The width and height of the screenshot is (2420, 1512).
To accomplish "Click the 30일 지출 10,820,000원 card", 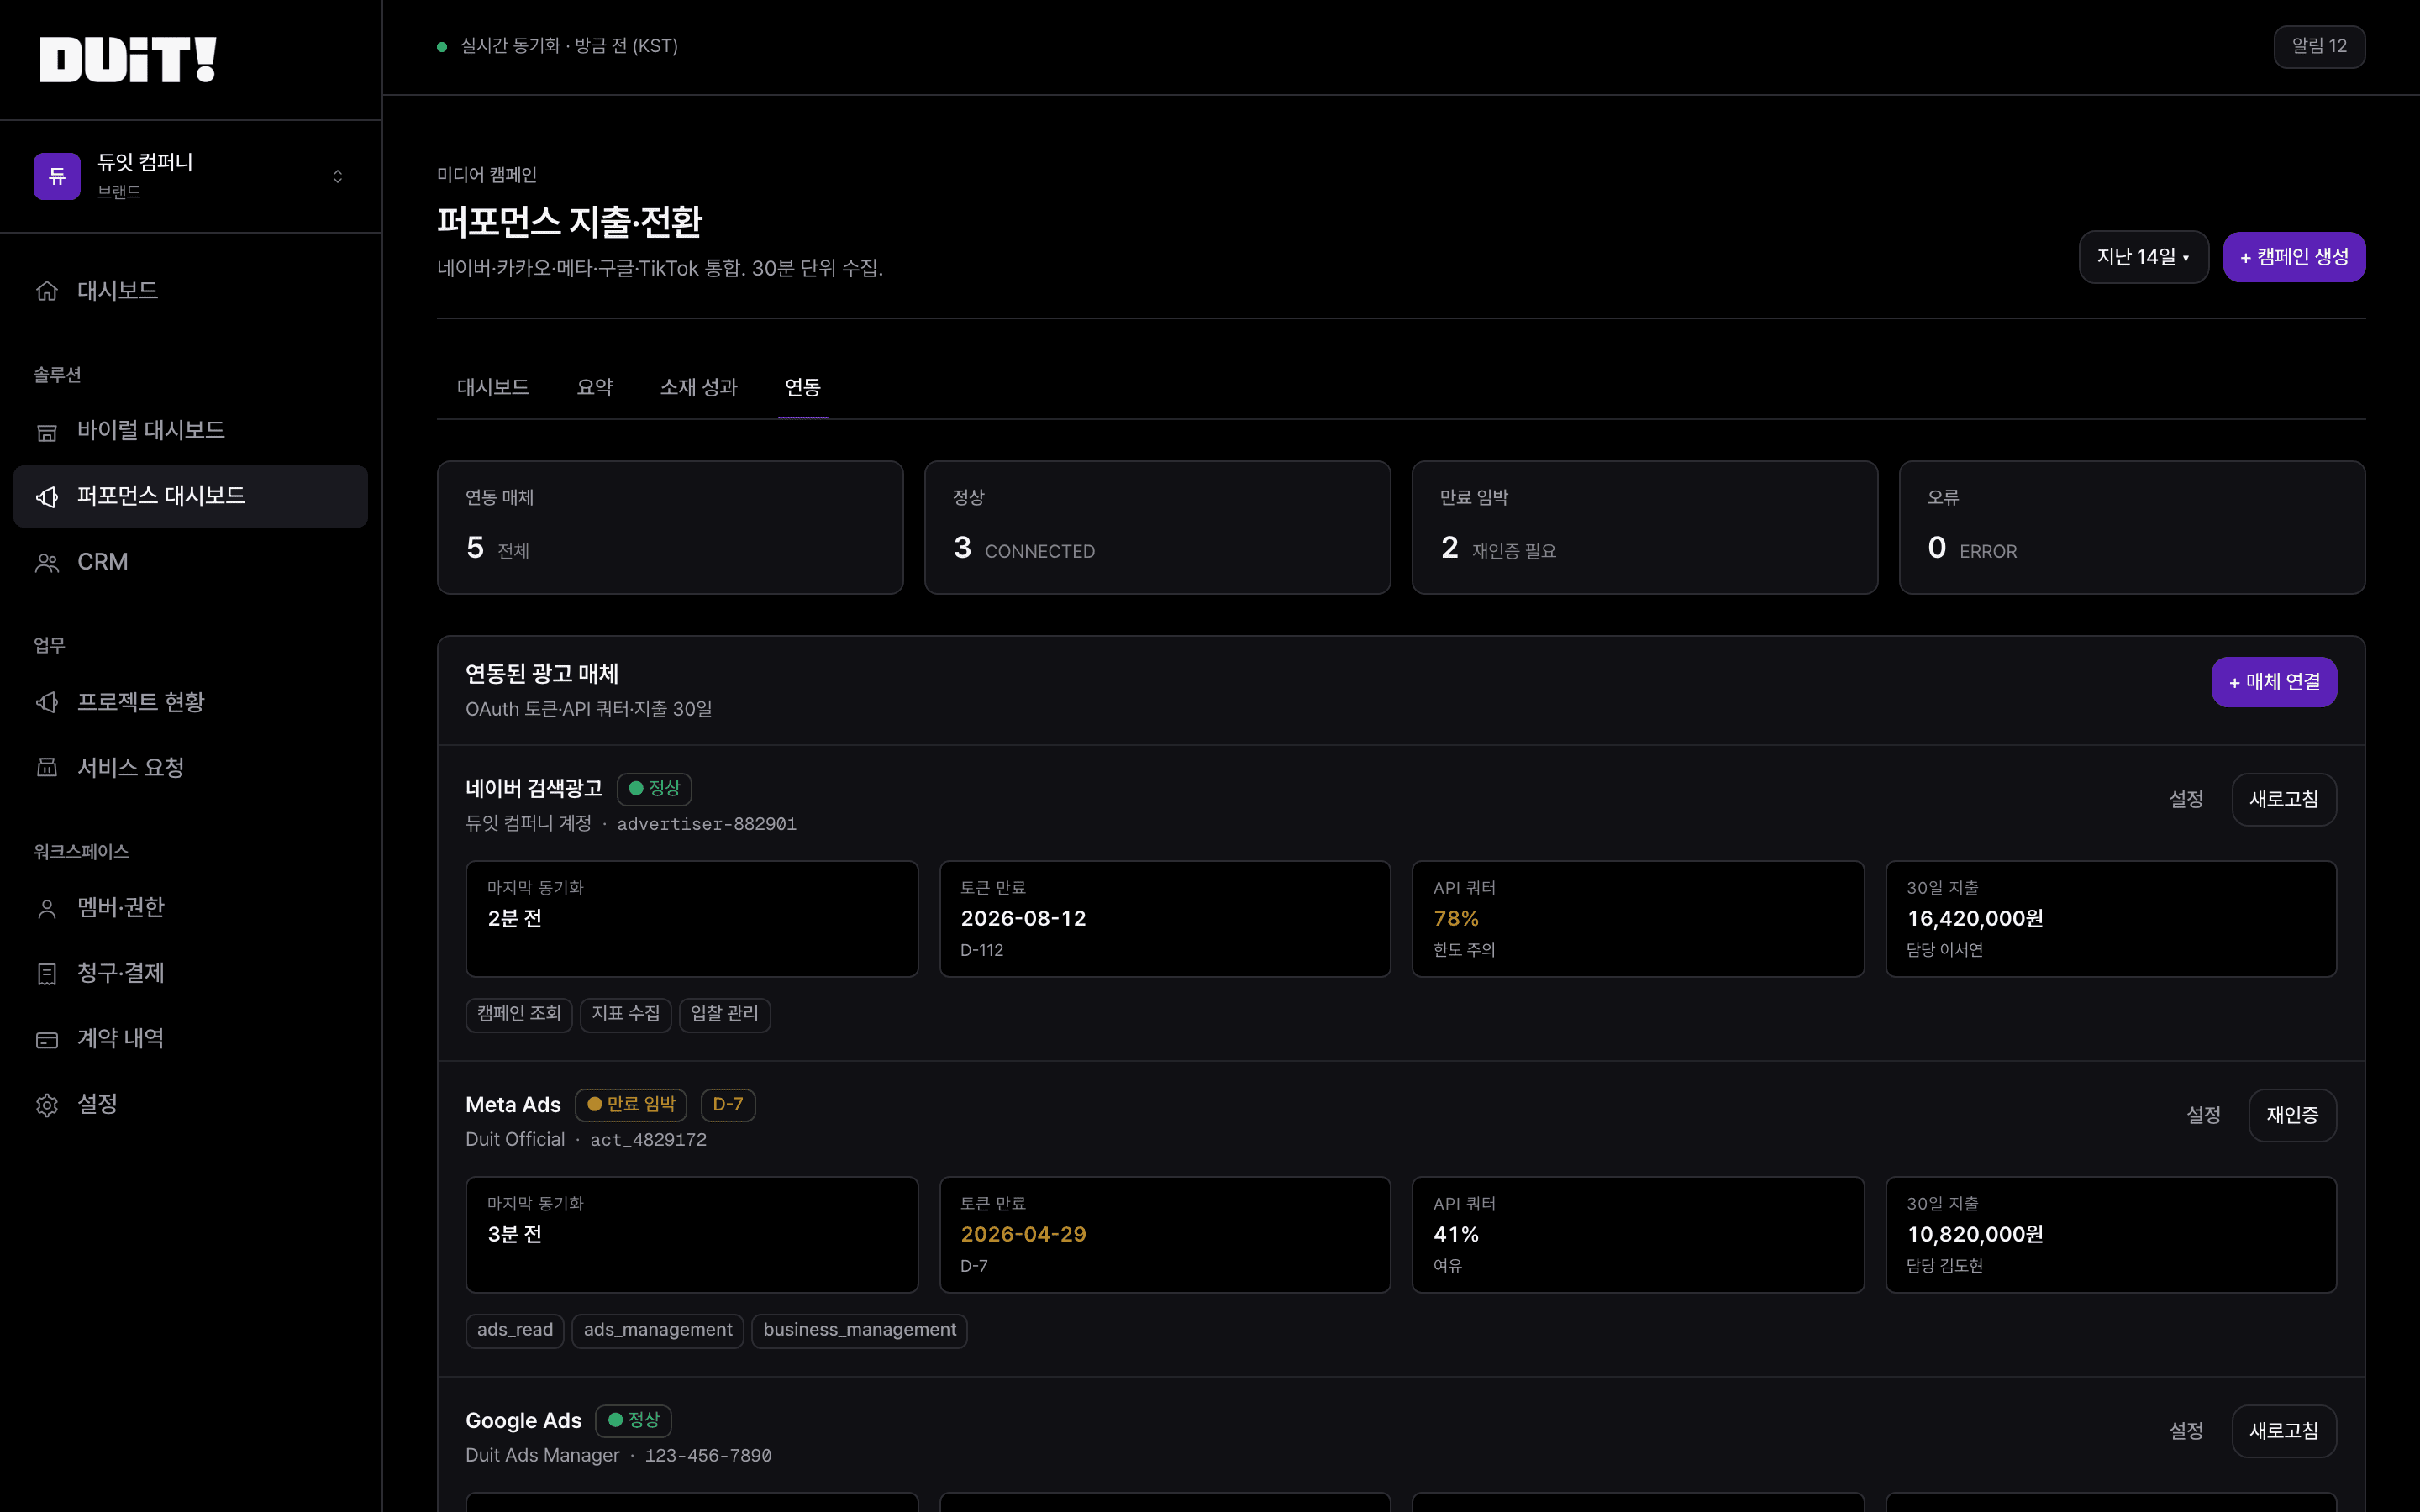I will click(2111, 1235).
